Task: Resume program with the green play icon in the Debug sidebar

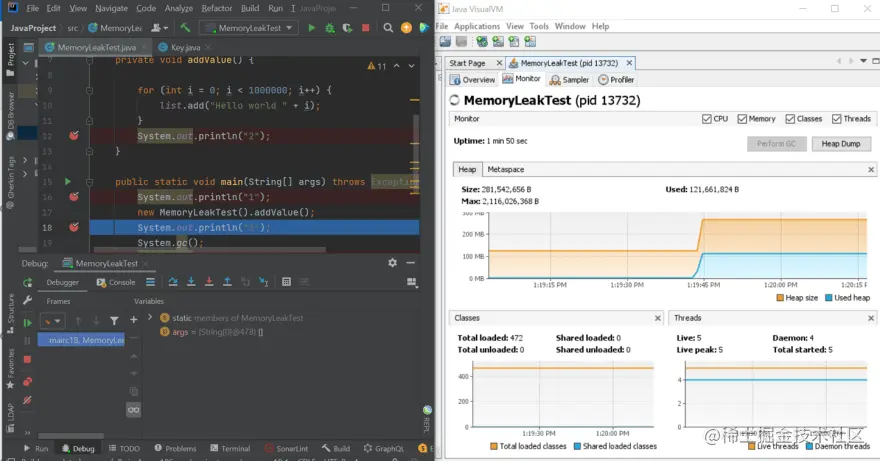Action: tap(27, 322)
